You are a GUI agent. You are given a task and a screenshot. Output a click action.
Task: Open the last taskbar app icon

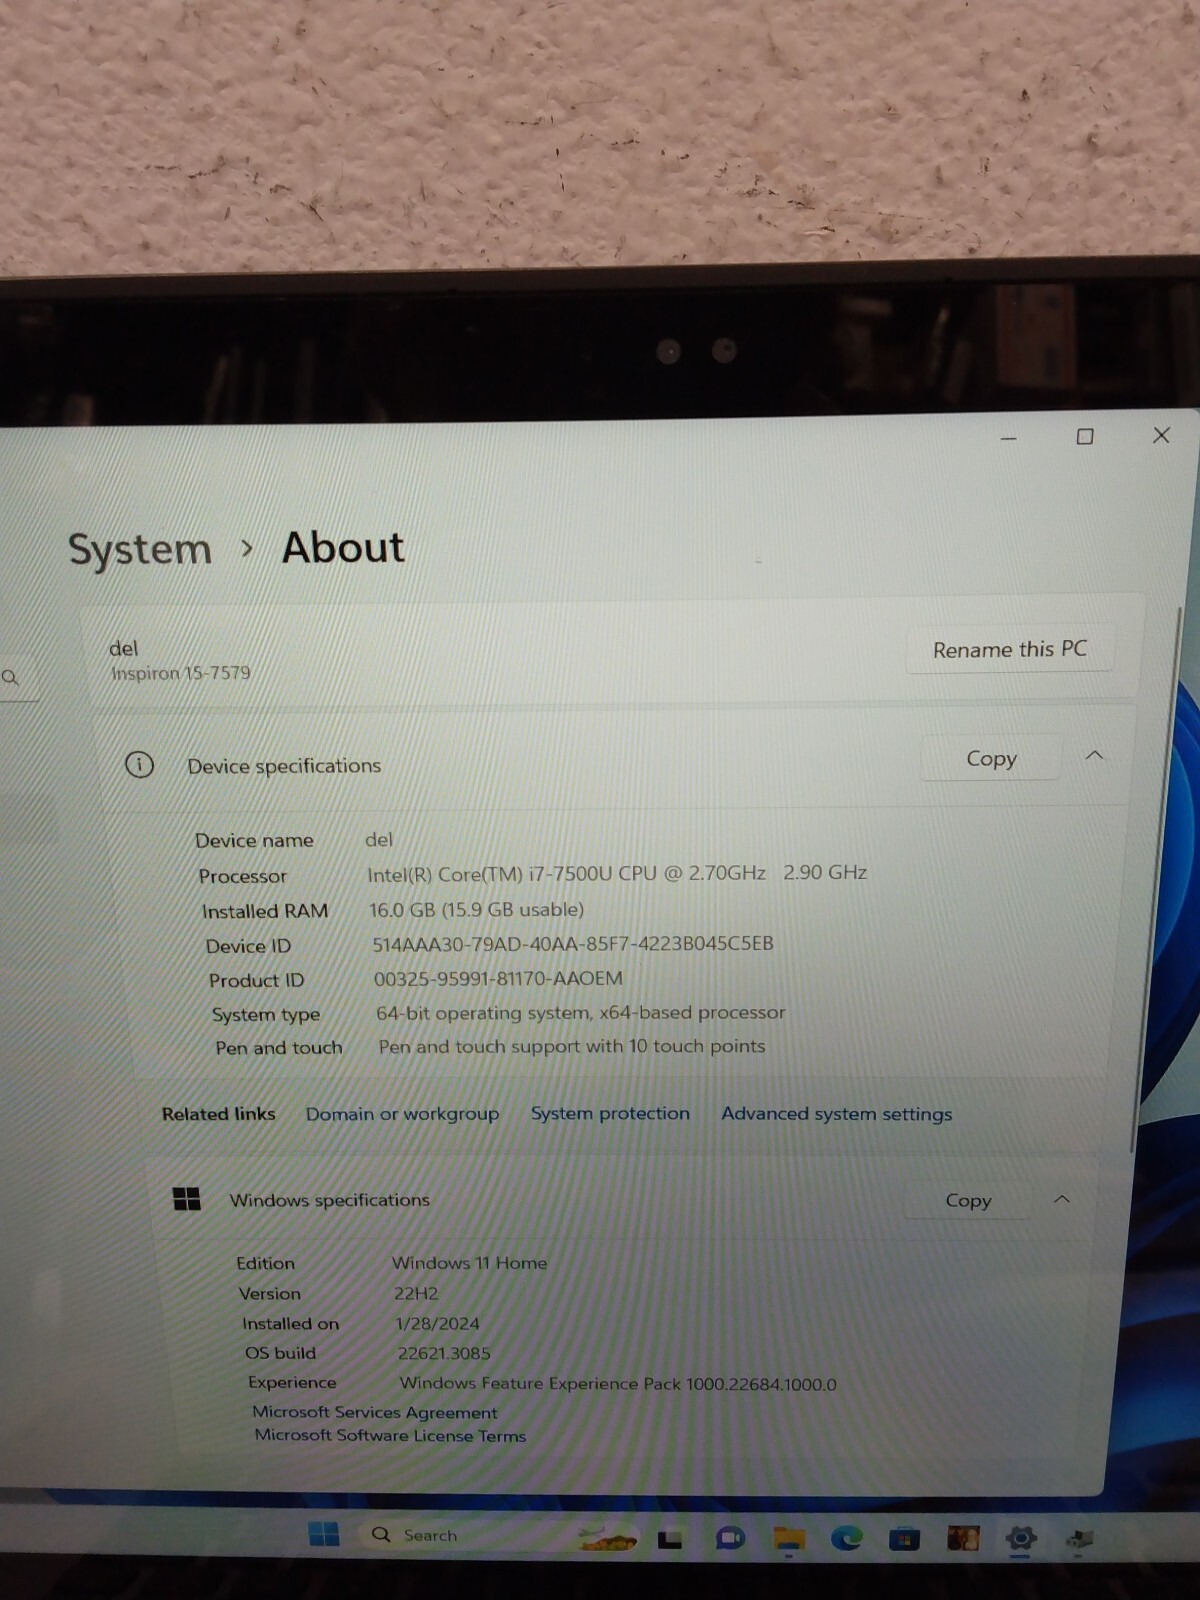pos(1079,1538)
